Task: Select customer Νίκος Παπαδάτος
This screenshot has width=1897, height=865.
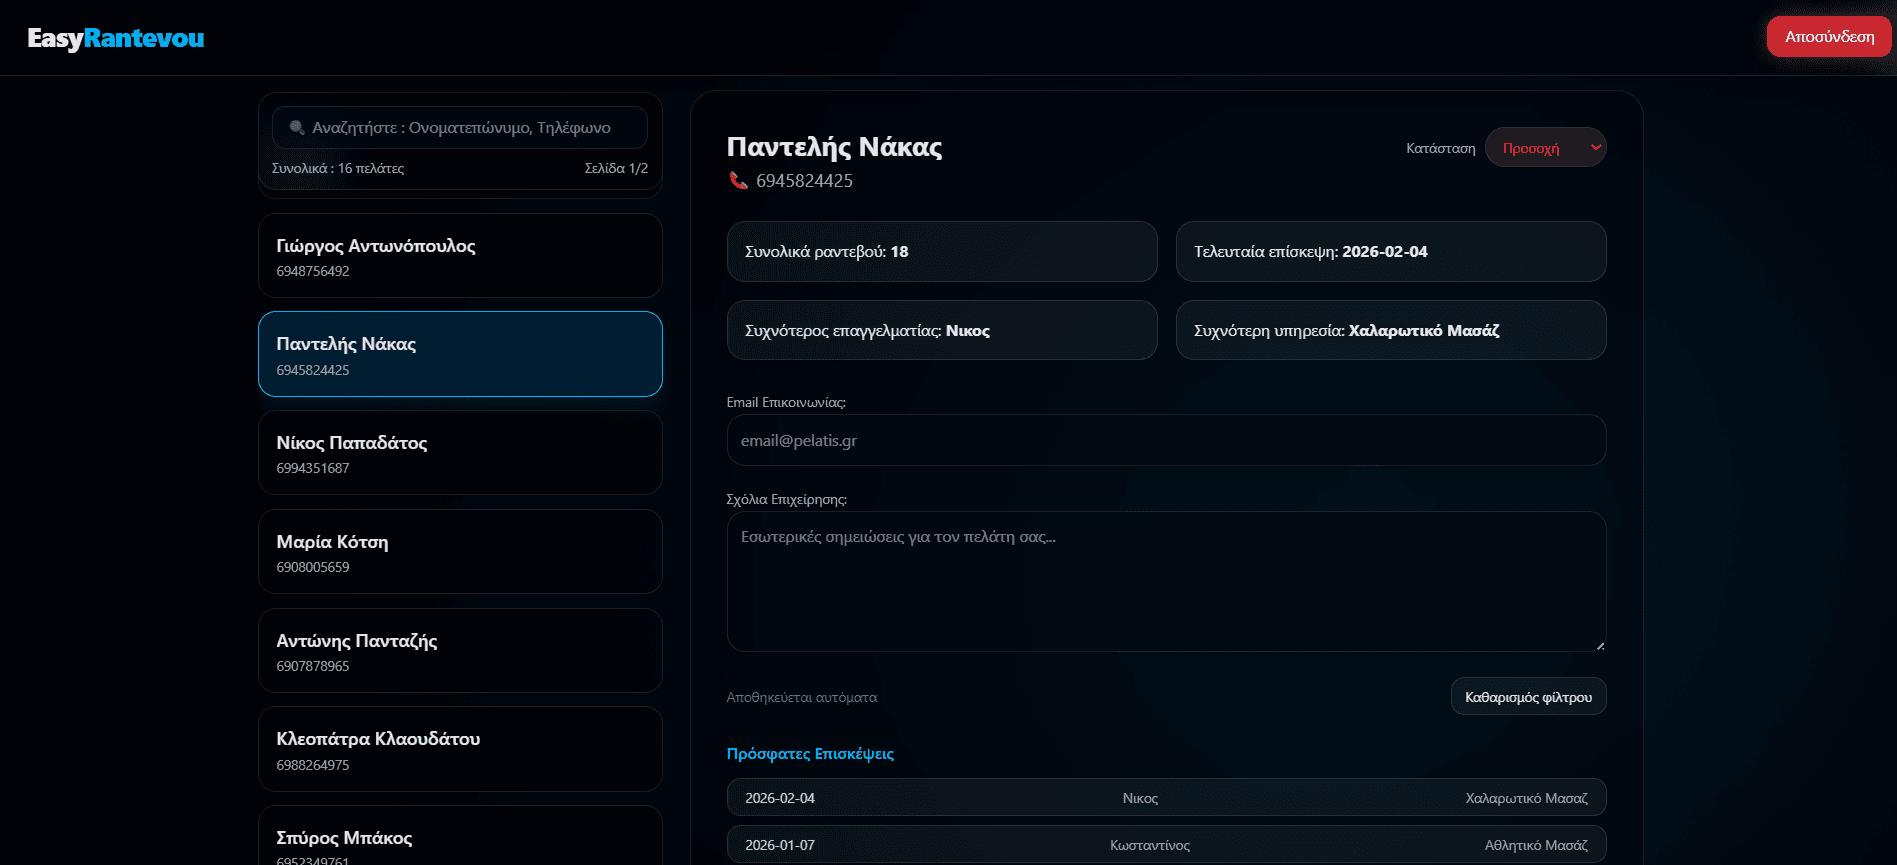Action: click(x=460, y=453)
